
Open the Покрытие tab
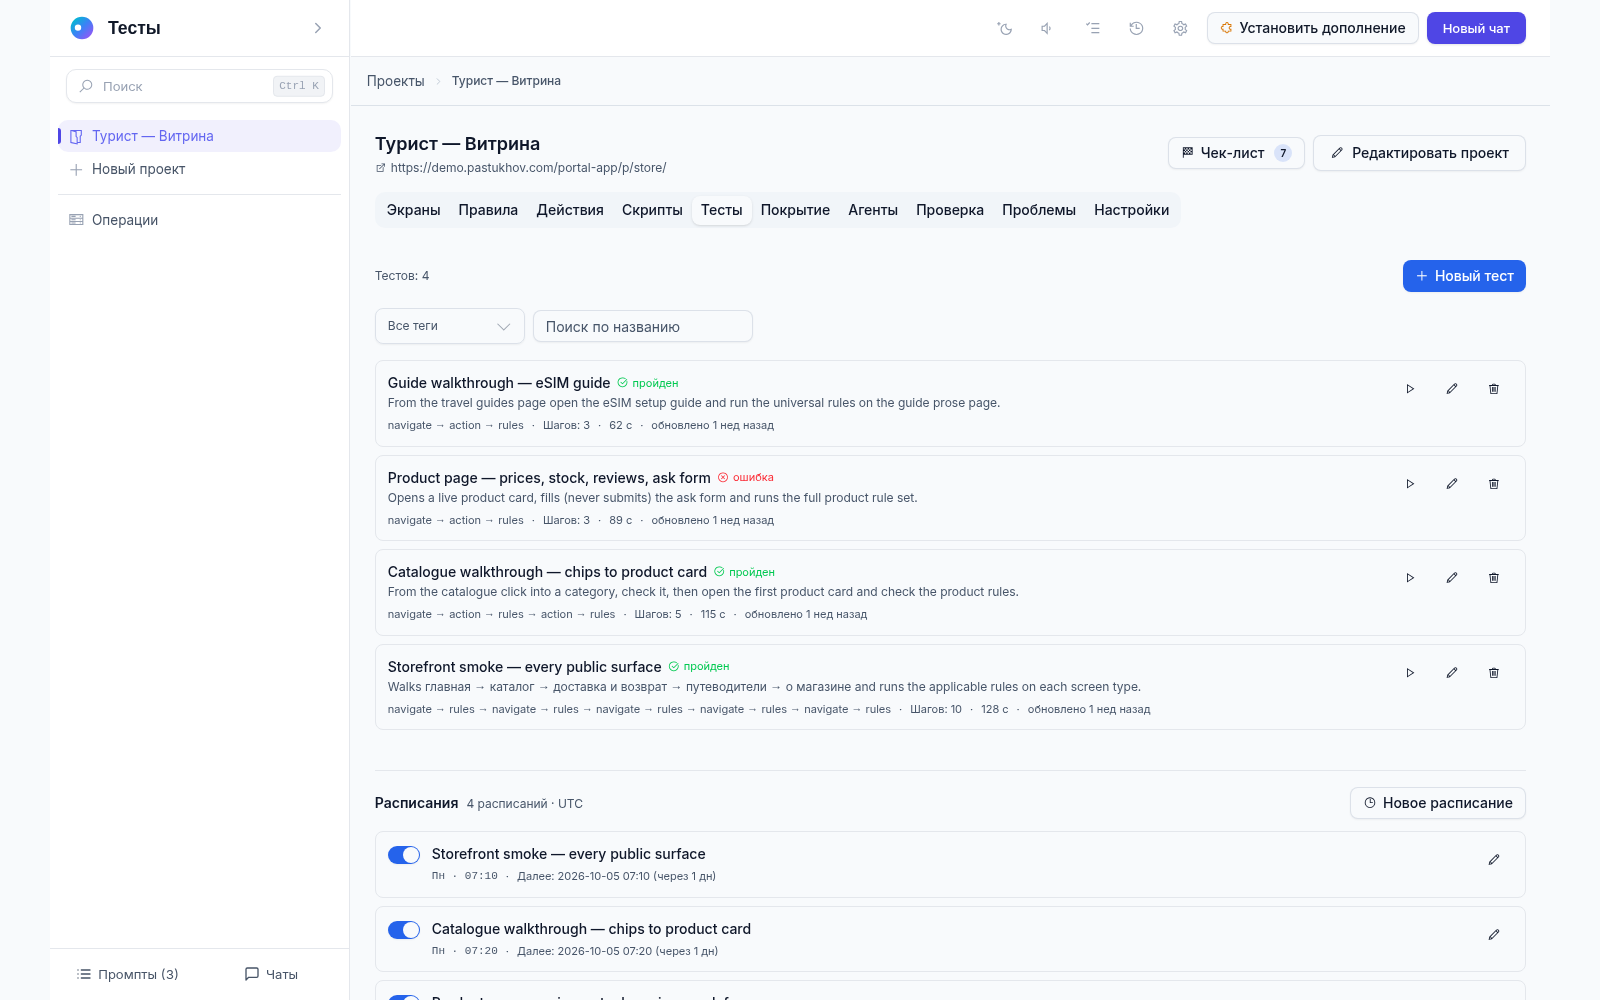coord(795,210)
